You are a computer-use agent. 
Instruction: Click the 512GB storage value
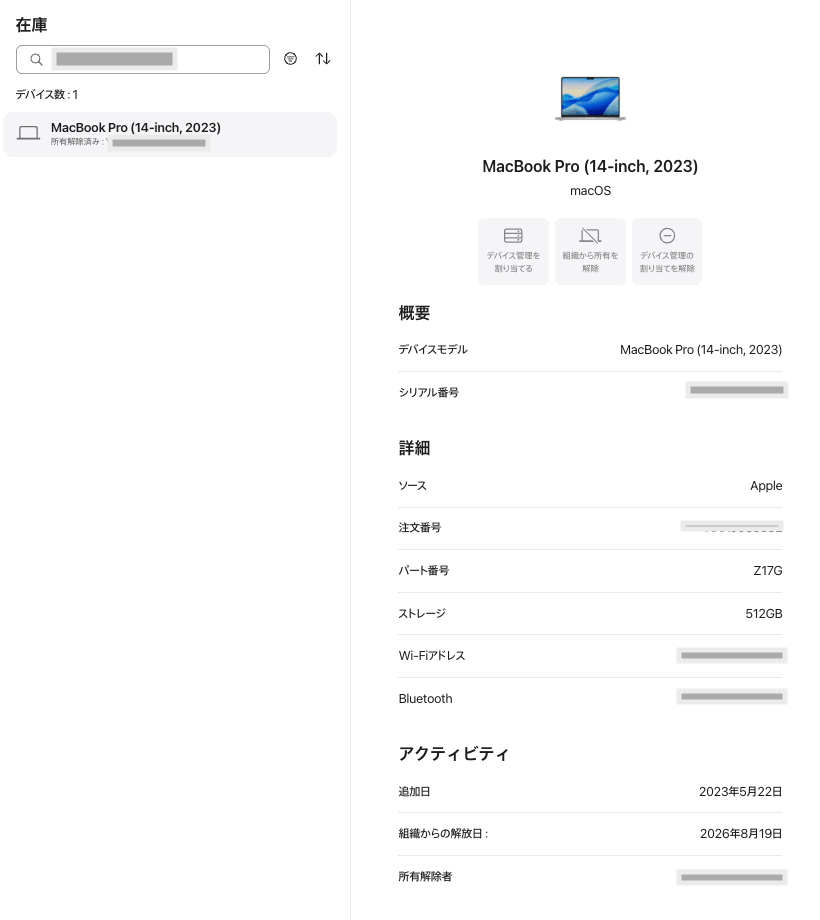coord(764,614)
